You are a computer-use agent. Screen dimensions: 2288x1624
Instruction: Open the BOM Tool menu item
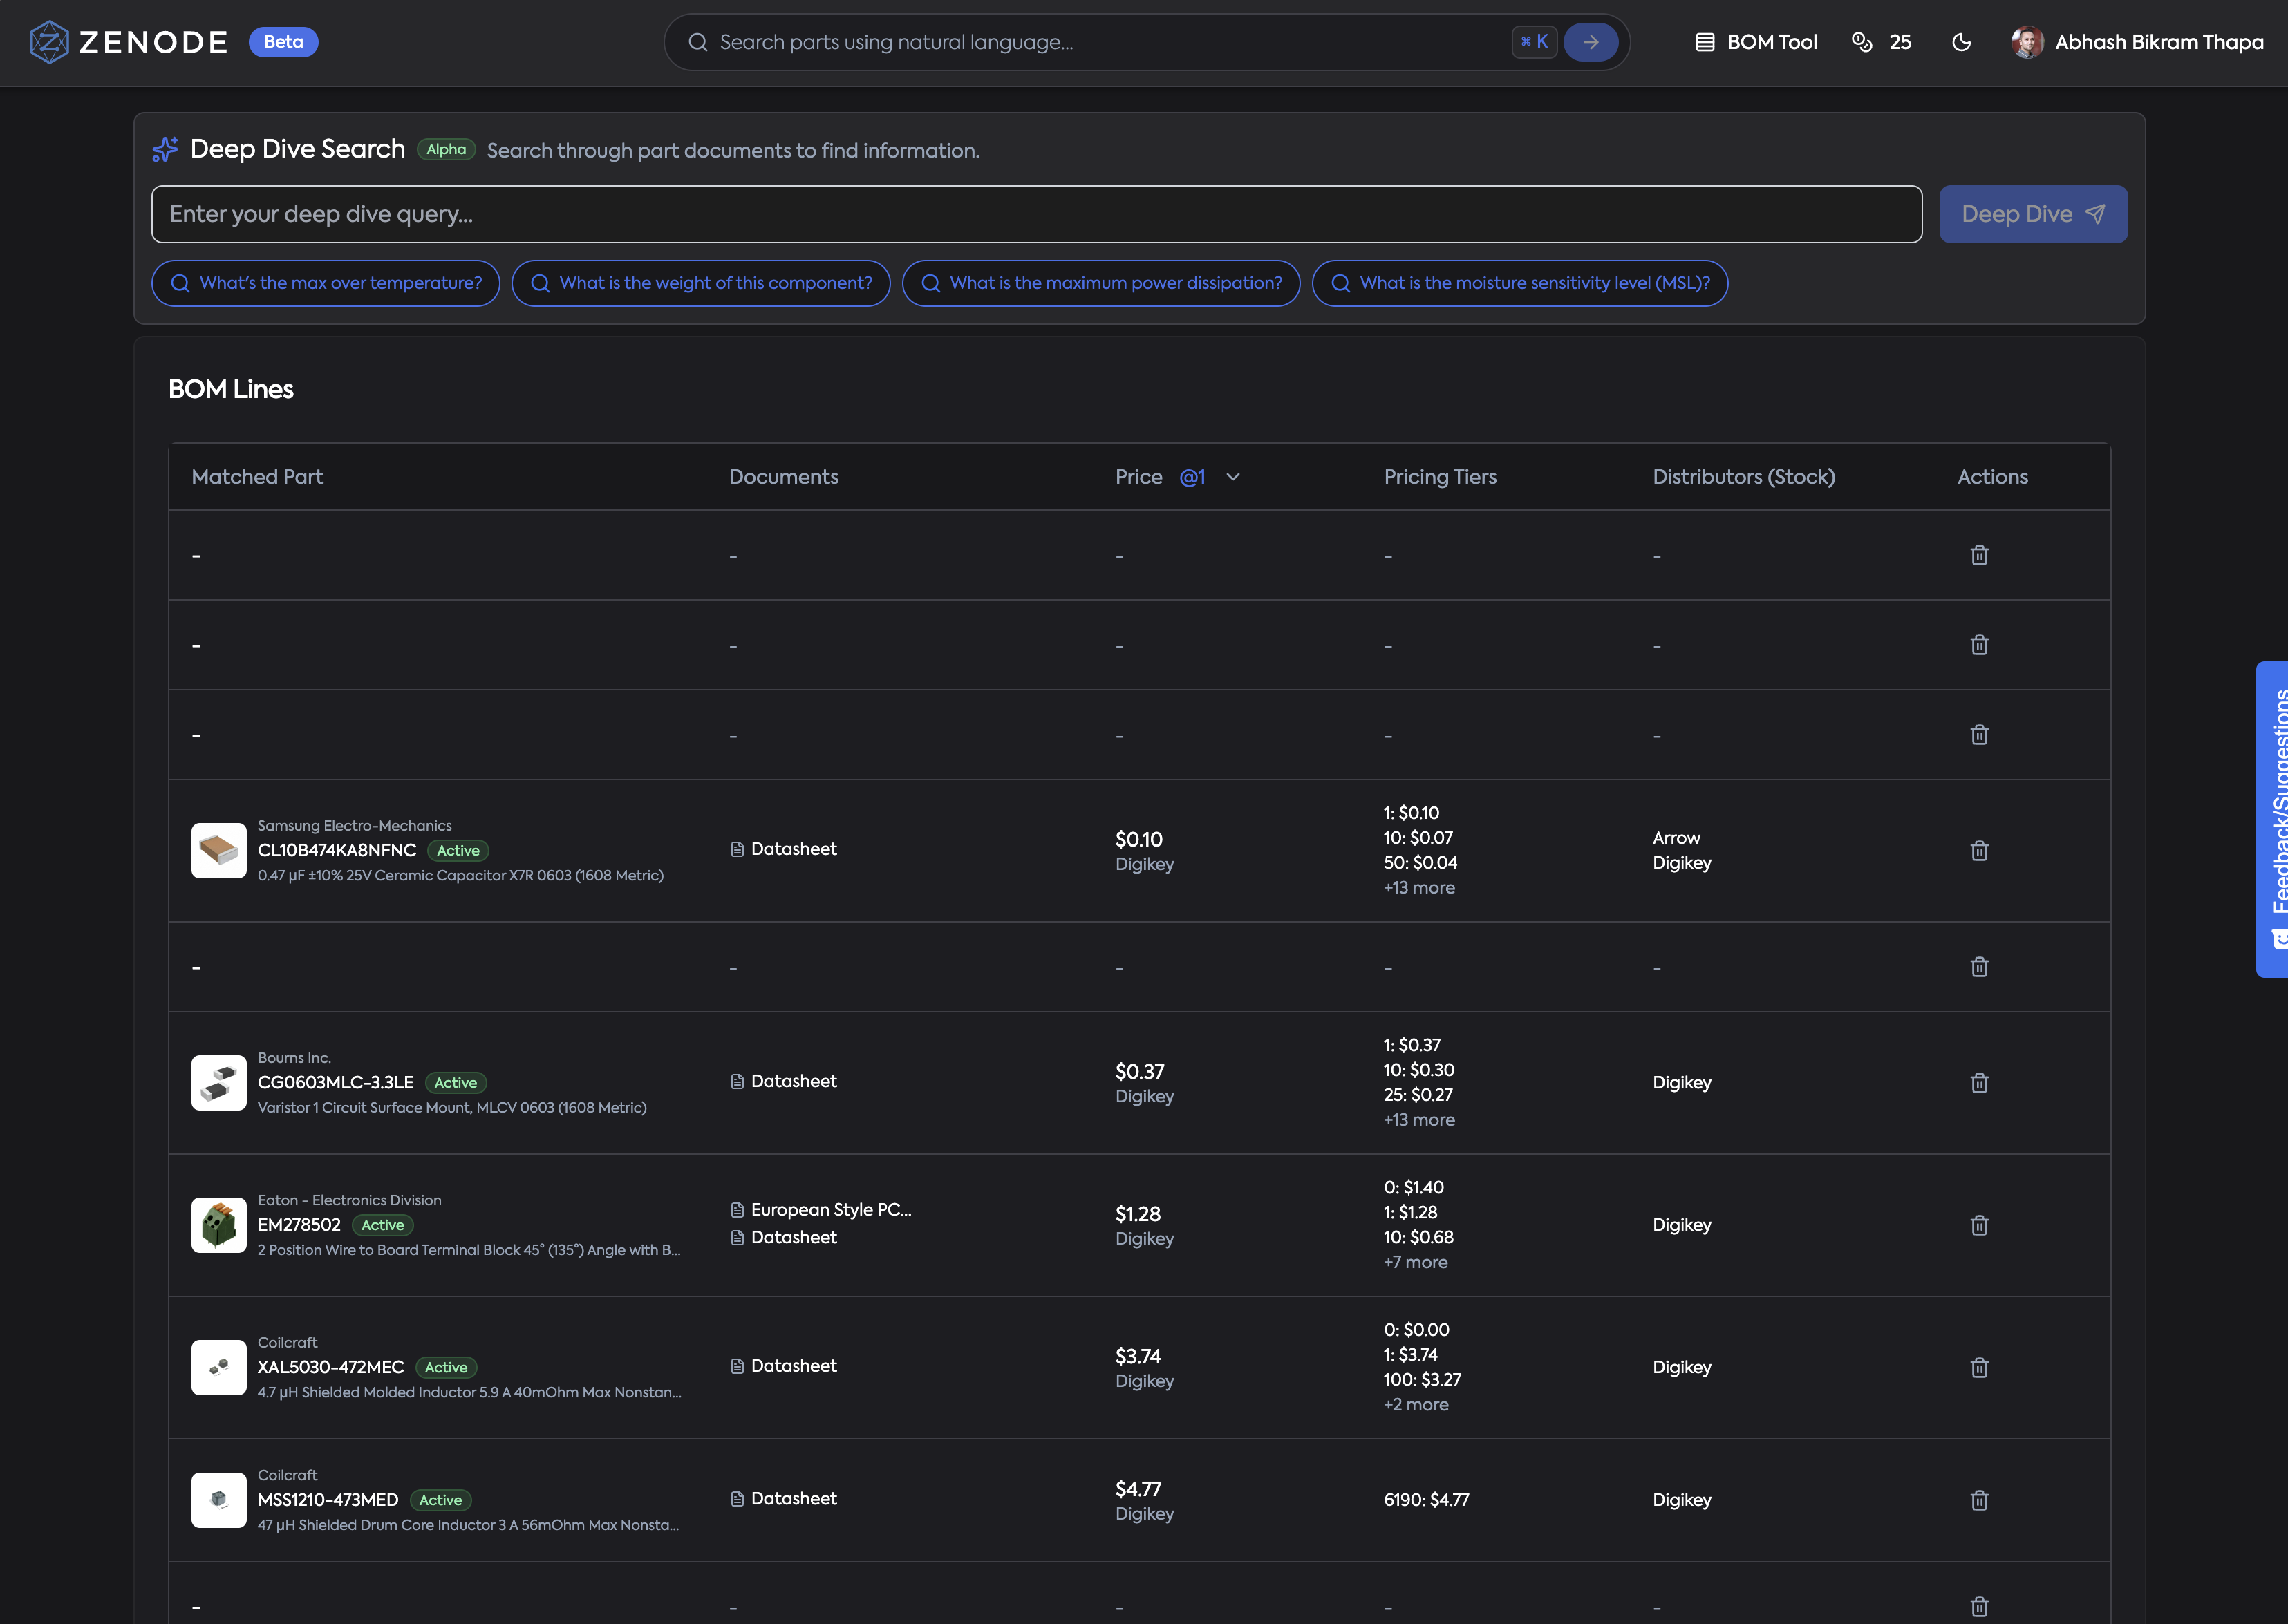click(x=1756, y=42)
